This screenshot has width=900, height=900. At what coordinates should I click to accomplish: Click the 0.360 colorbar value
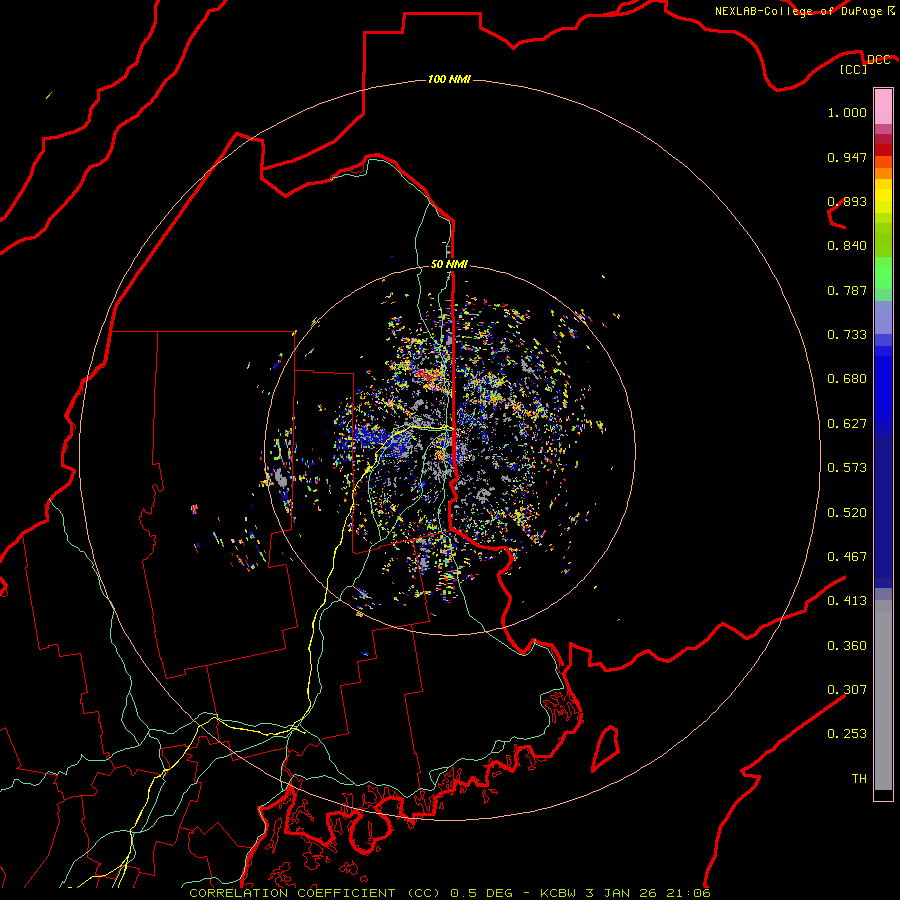click(847, 646)
